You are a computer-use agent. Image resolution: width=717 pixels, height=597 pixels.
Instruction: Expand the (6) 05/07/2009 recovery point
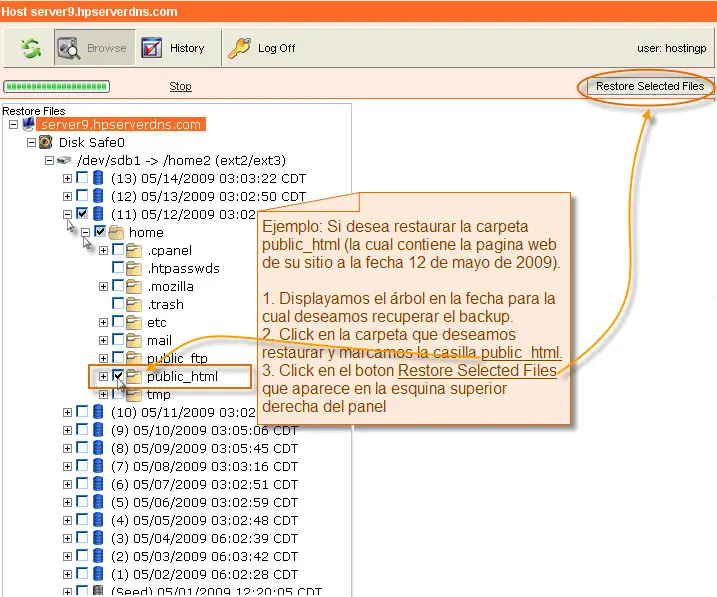click(x=67, y=485)
